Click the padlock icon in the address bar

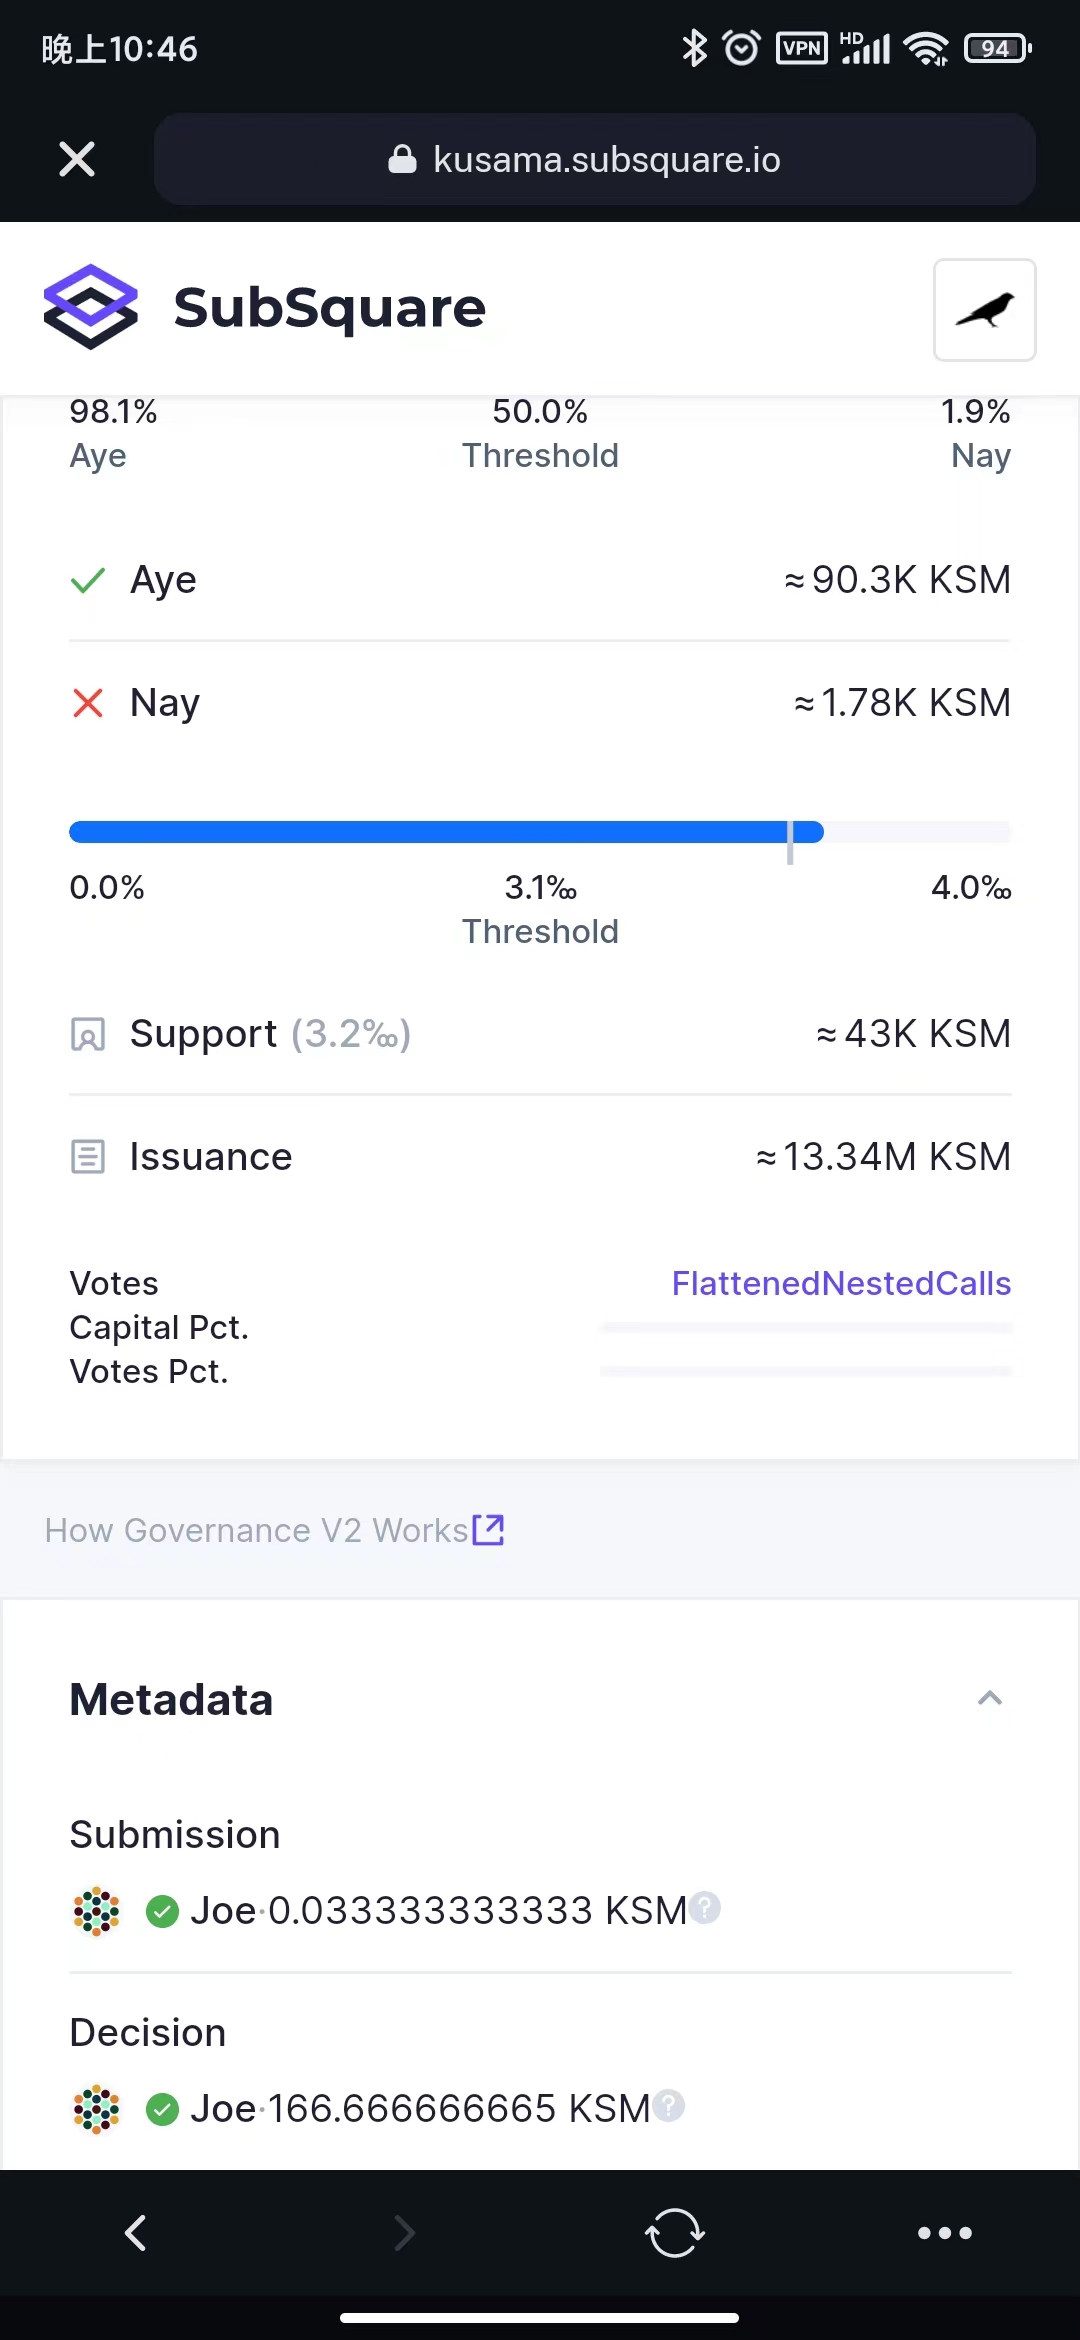point(404,159)
